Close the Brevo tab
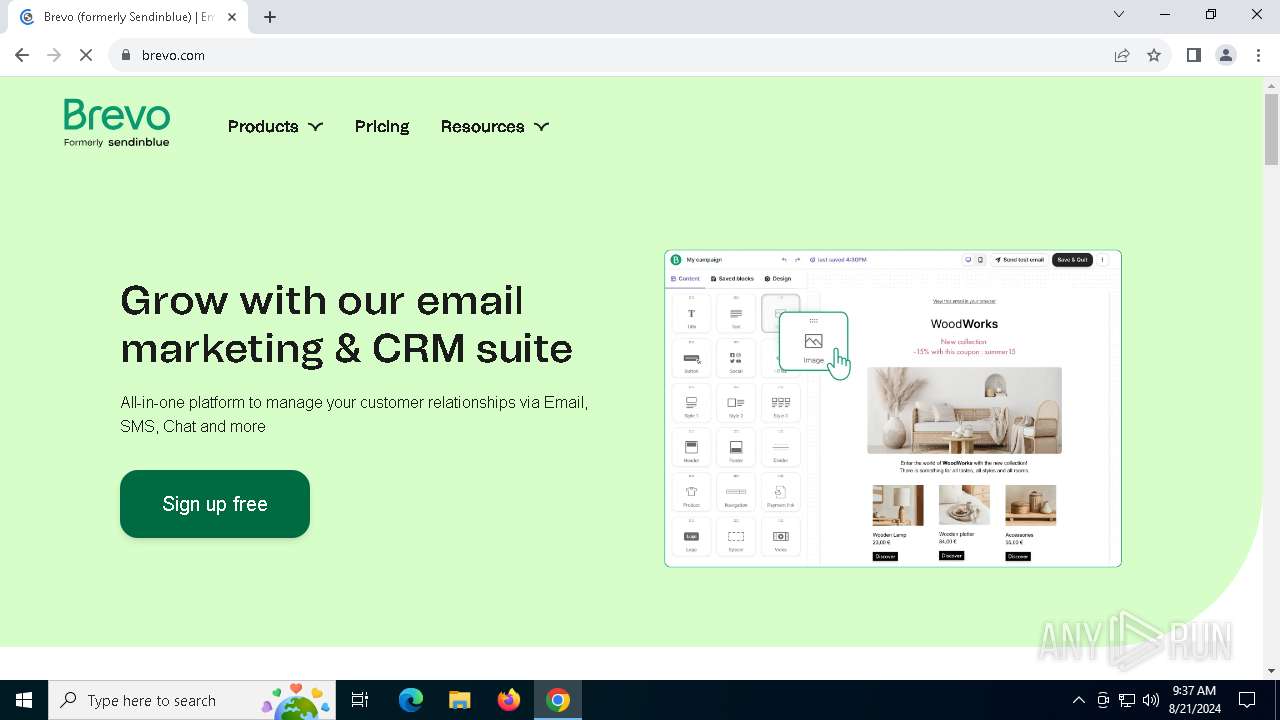This screenshot has width=1280, height=720. (232, 17)
